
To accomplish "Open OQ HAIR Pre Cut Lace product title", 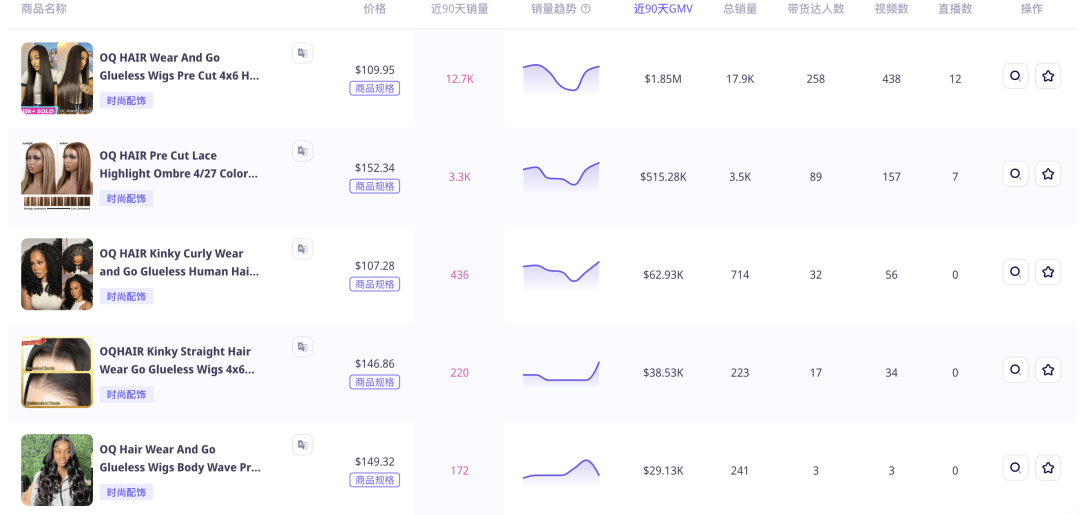I will pos(178,164).
